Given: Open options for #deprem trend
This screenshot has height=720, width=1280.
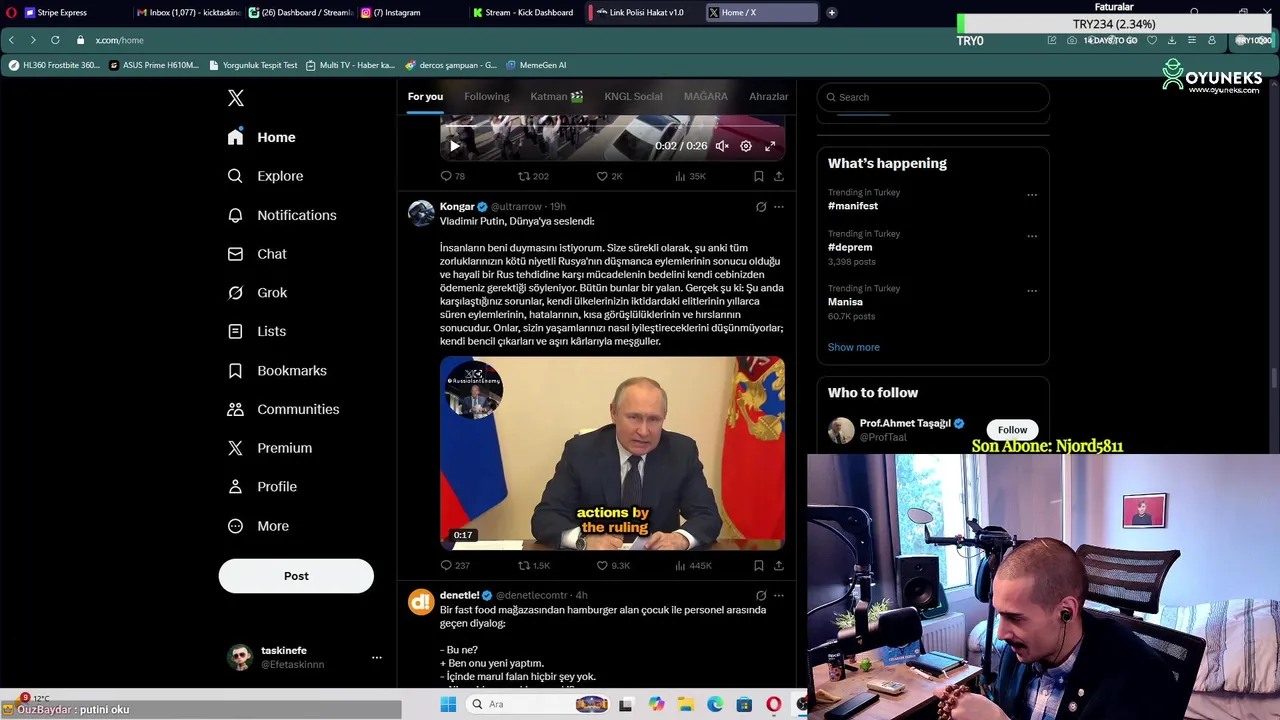Looking at the screenshot, I should 1032,236.
